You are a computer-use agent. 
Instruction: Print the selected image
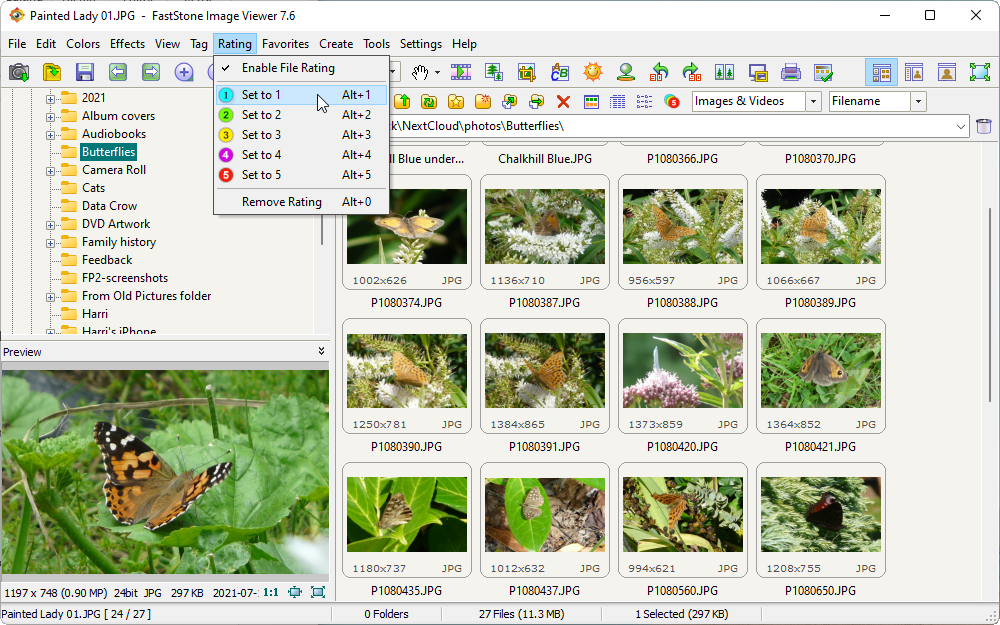tap(792, 72)
